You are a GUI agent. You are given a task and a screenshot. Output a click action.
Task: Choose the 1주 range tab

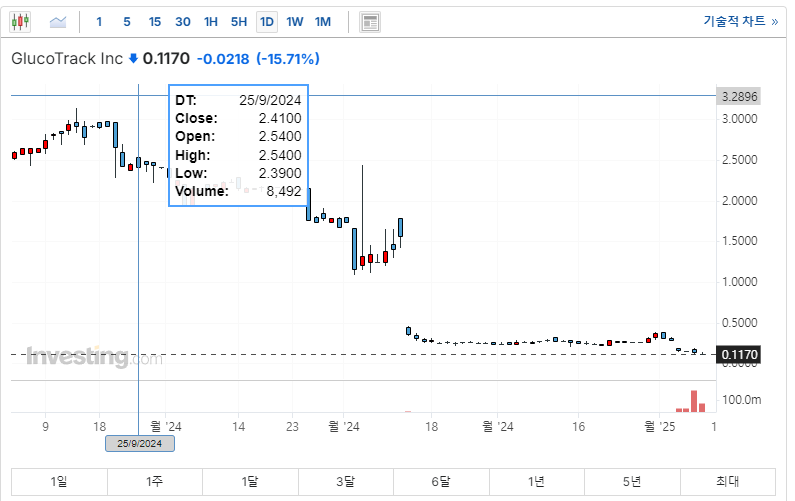(155, 481)
